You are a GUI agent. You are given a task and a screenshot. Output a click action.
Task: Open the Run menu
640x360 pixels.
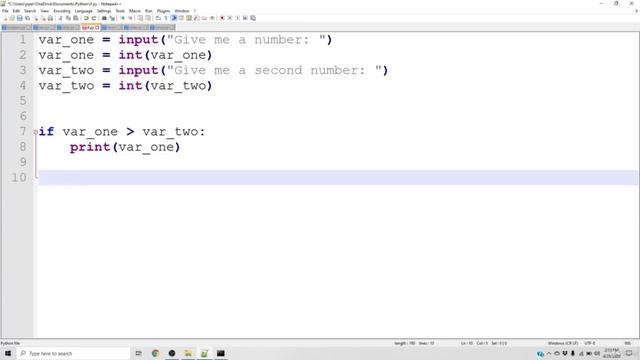pyautogui.click(x=149, y=11)
